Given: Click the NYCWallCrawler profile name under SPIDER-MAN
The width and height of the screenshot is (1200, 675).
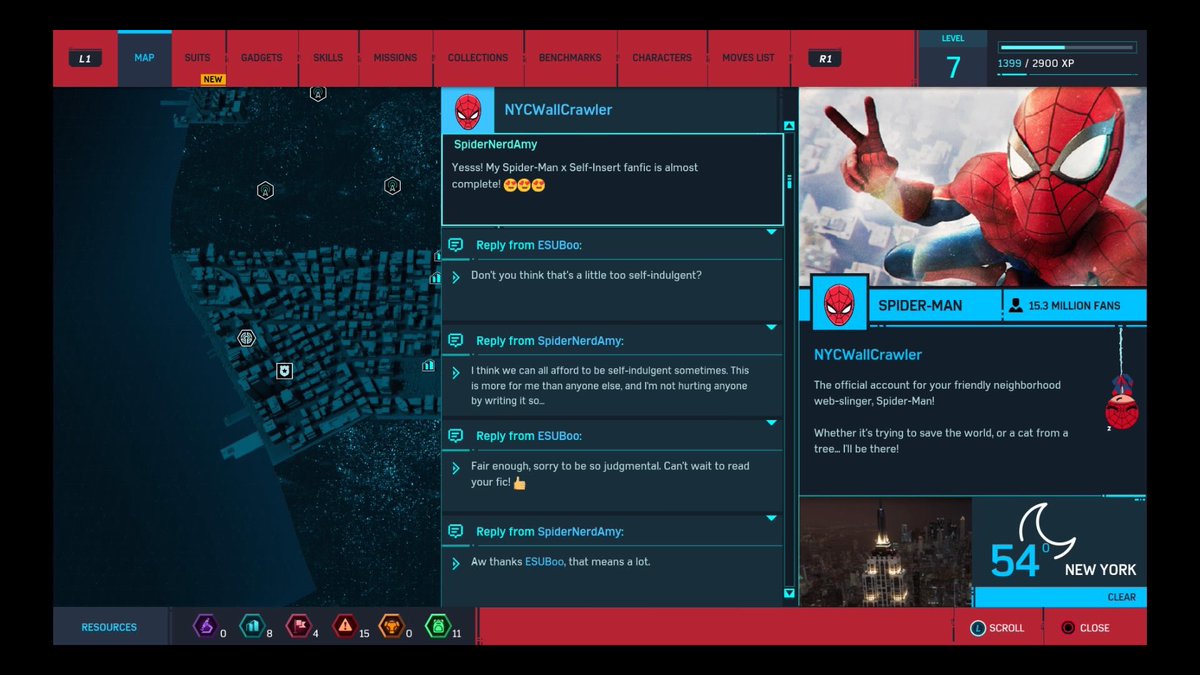Looking at the screenshot, I should coord(868,355).
